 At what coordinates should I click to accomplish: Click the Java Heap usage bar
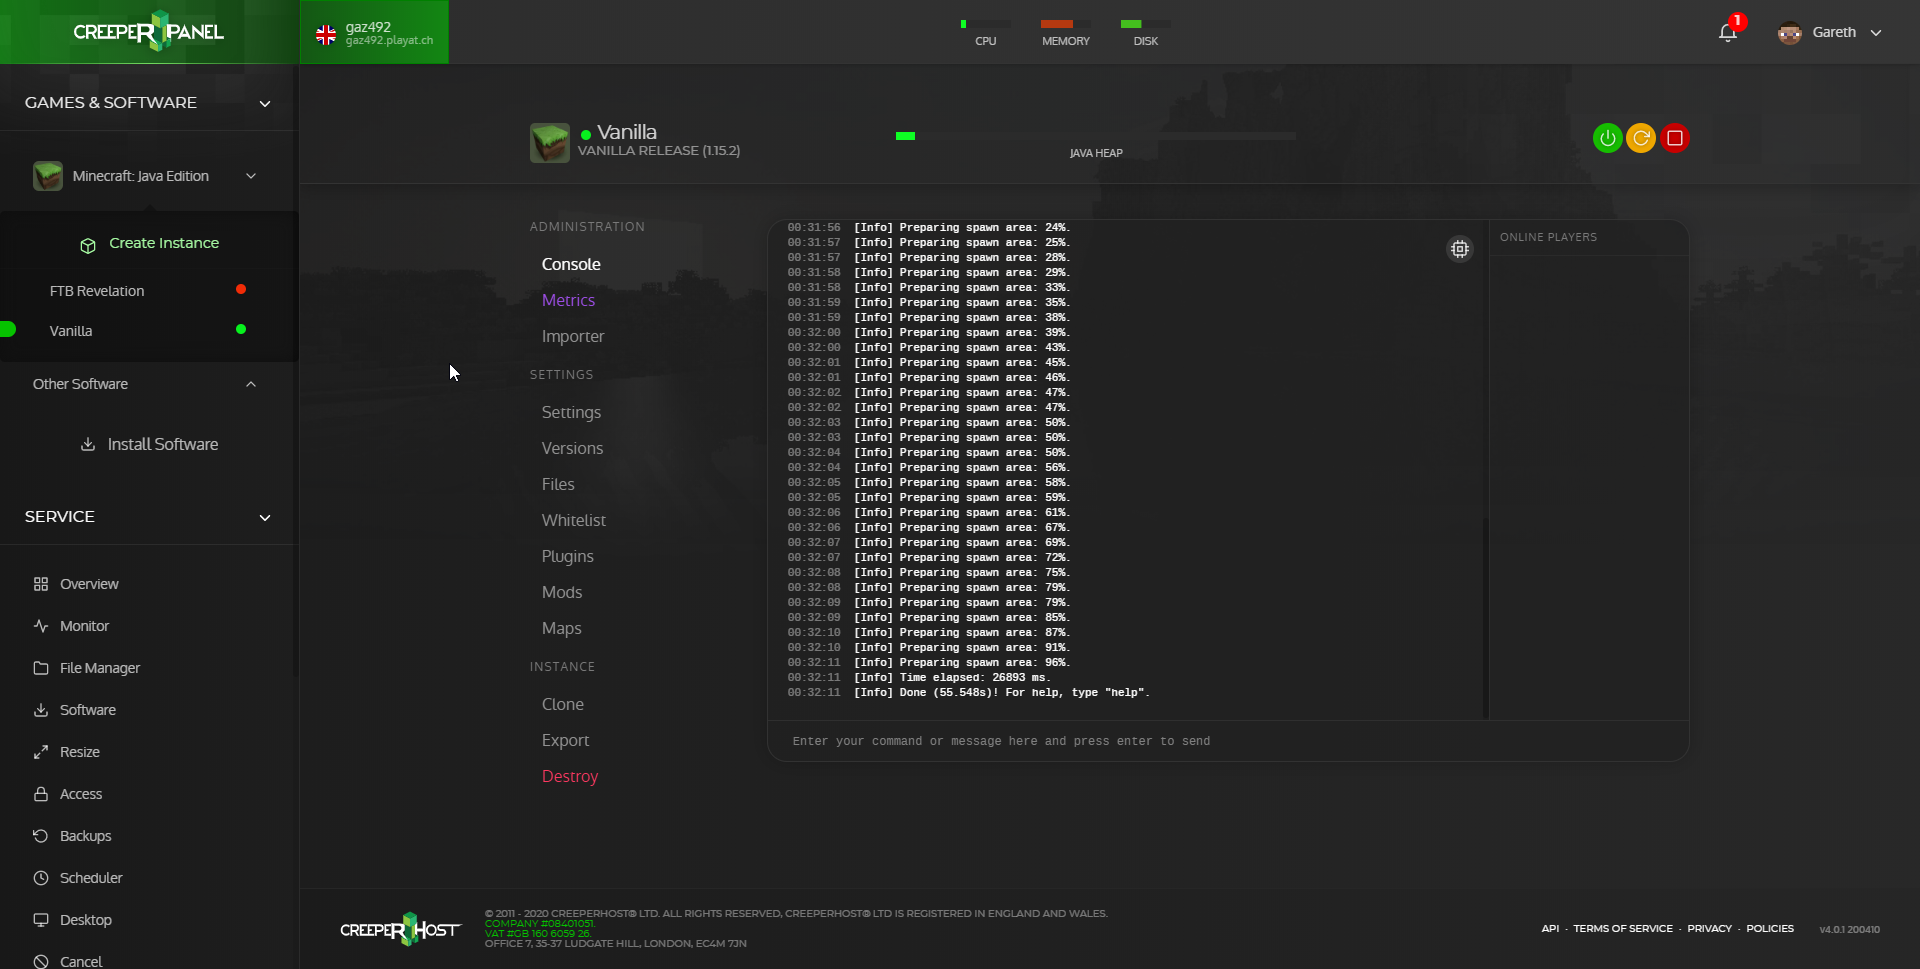[1096, 136]
